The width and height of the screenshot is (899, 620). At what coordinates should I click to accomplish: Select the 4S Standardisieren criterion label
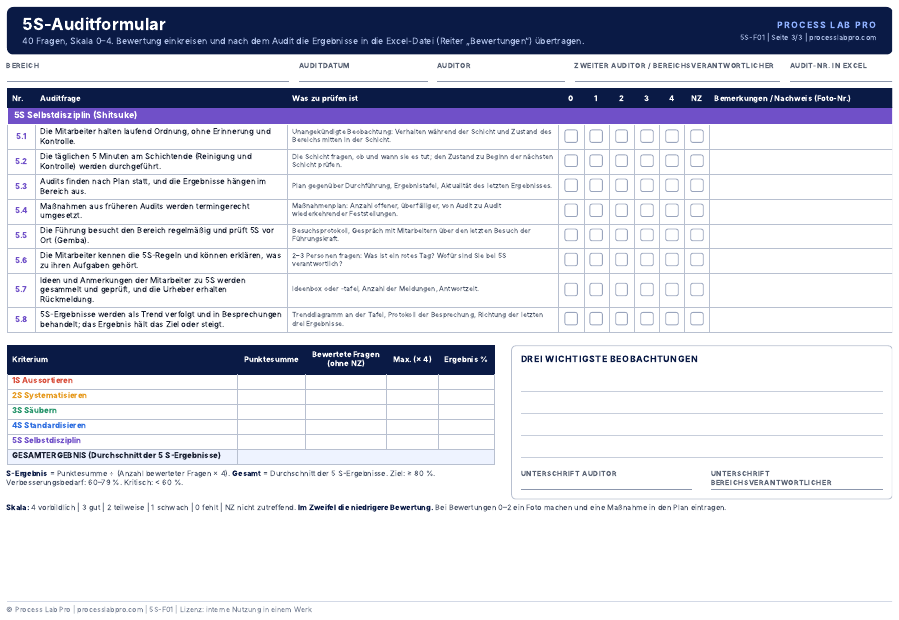coord(49,426)
